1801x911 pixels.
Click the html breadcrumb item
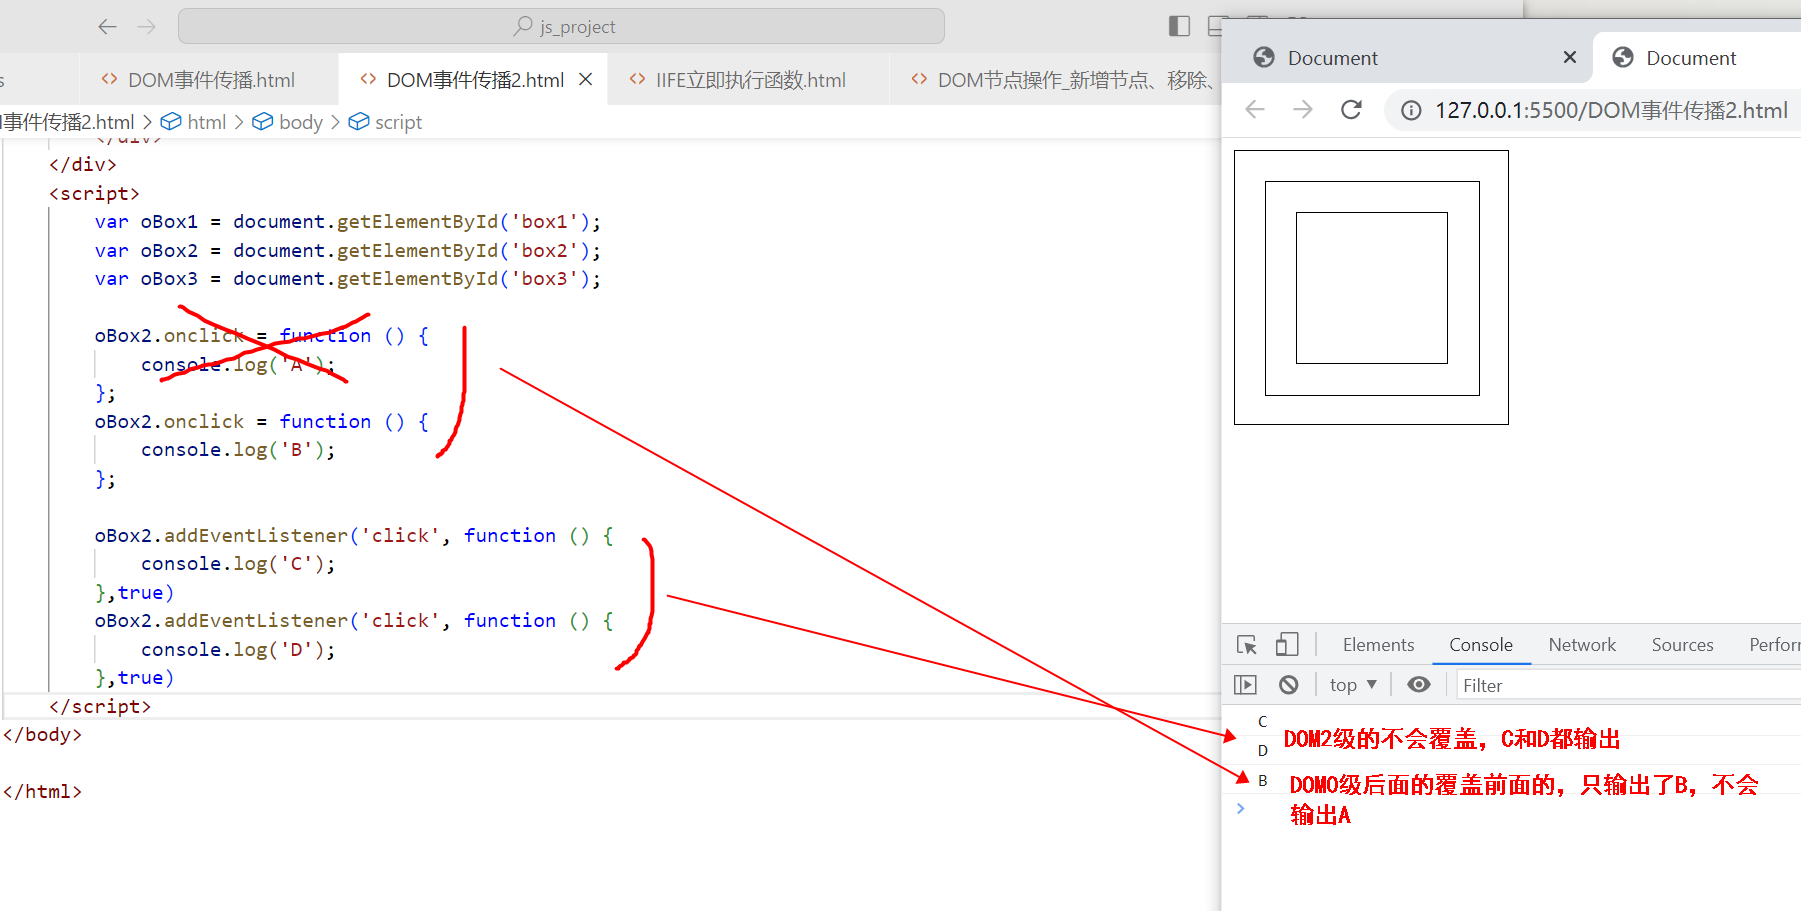point(195,122)
